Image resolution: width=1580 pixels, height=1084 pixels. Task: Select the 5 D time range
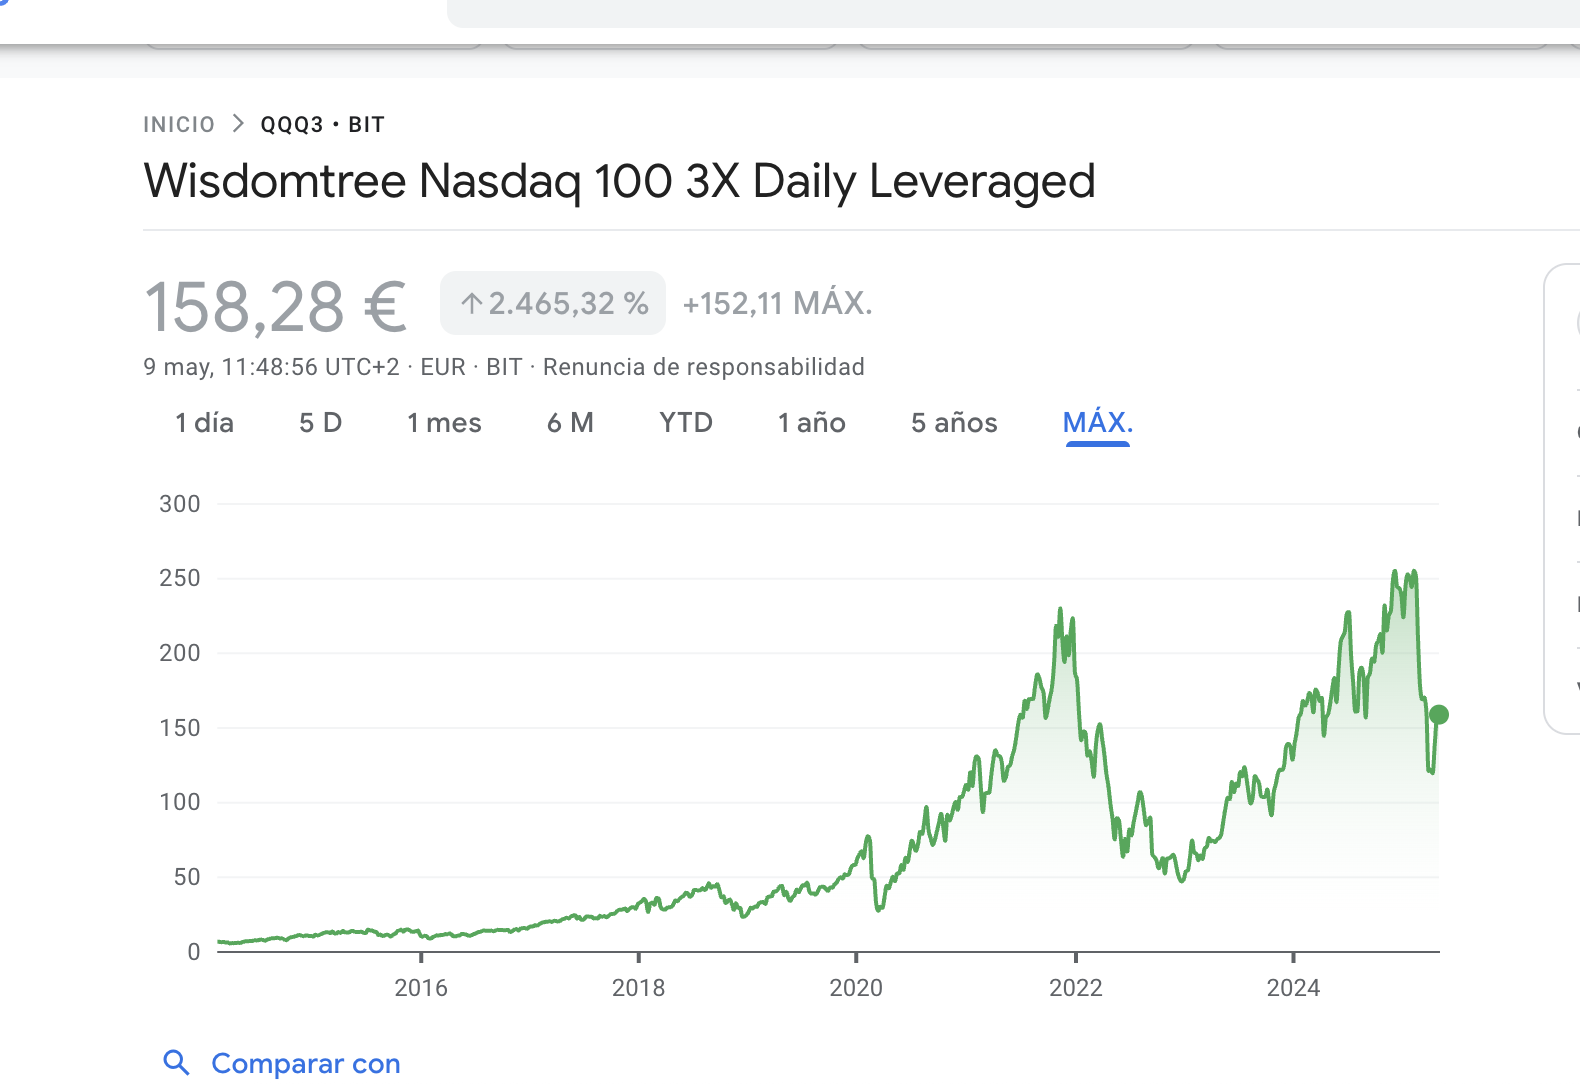tap(320, 423)
